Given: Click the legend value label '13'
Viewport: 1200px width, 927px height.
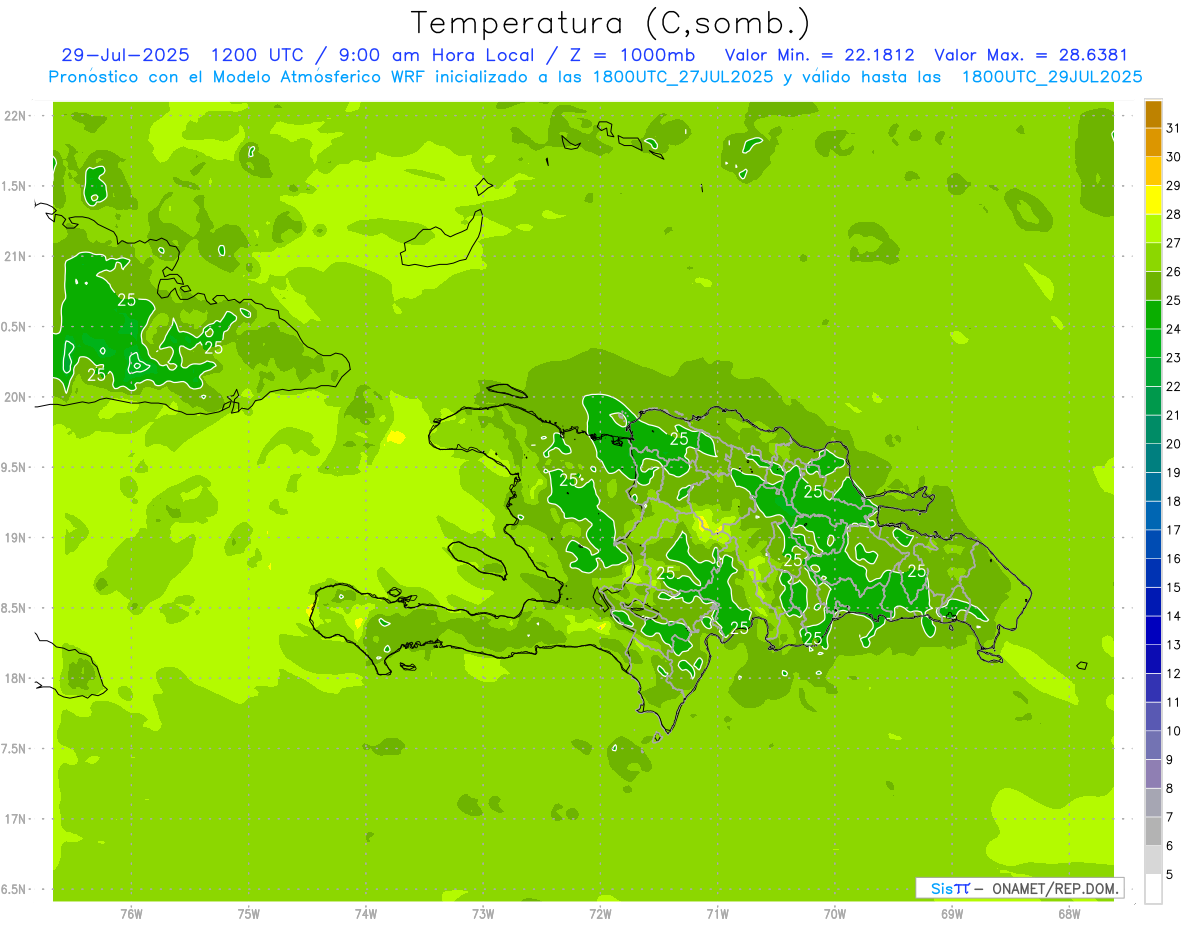Looking at the screenshot, I should click(x=1173, y=645).
